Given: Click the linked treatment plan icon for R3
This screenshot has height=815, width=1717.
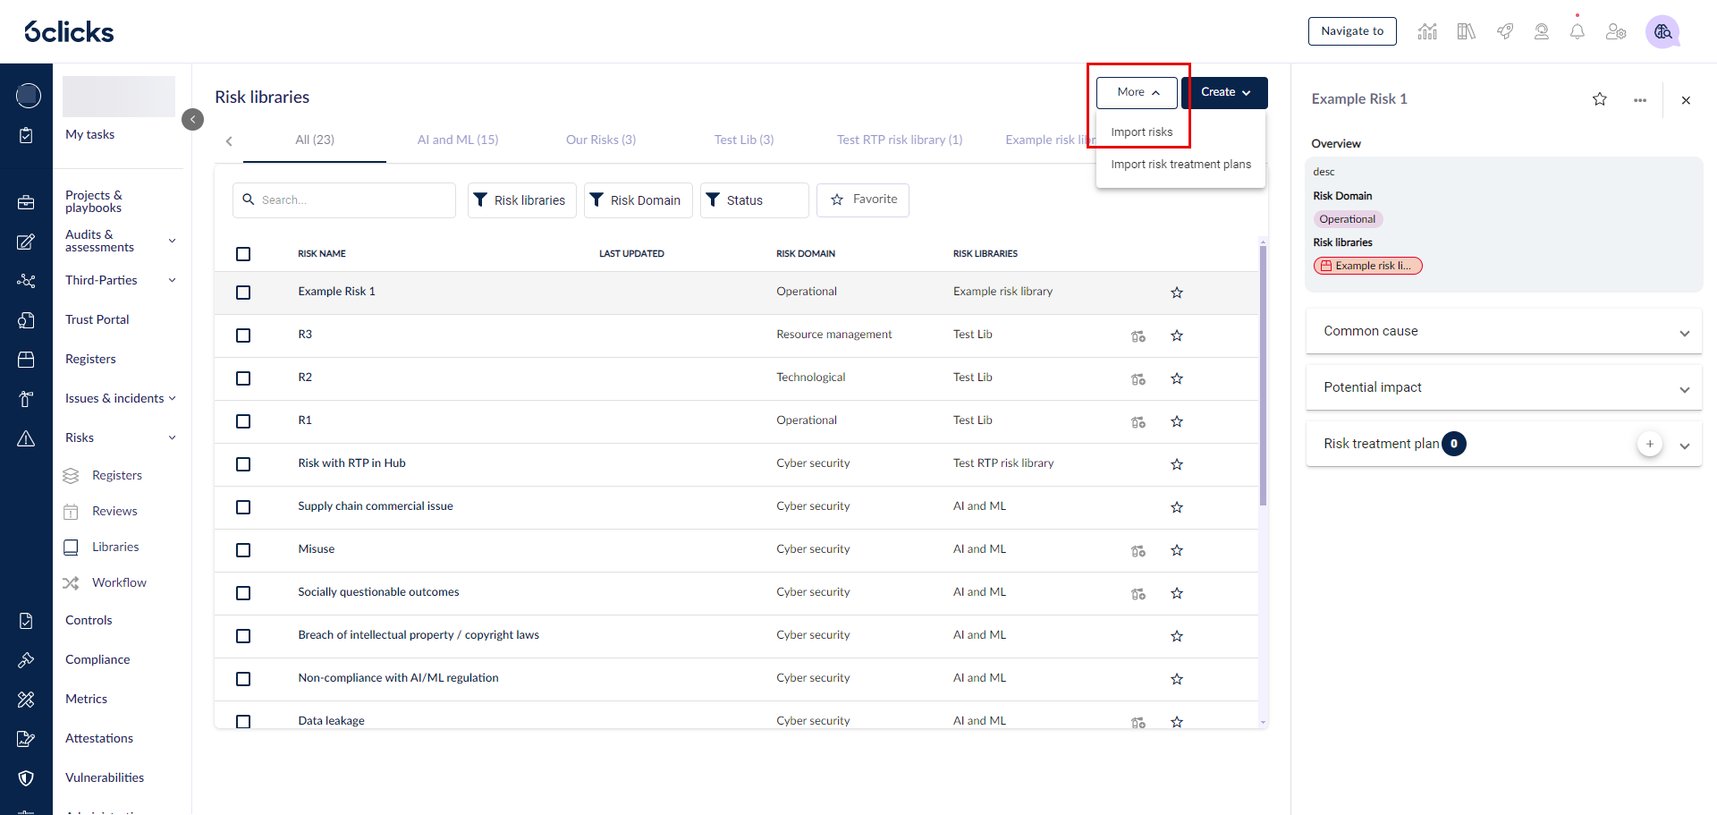Looking at the screenshot, I should tap(1138, 336).
